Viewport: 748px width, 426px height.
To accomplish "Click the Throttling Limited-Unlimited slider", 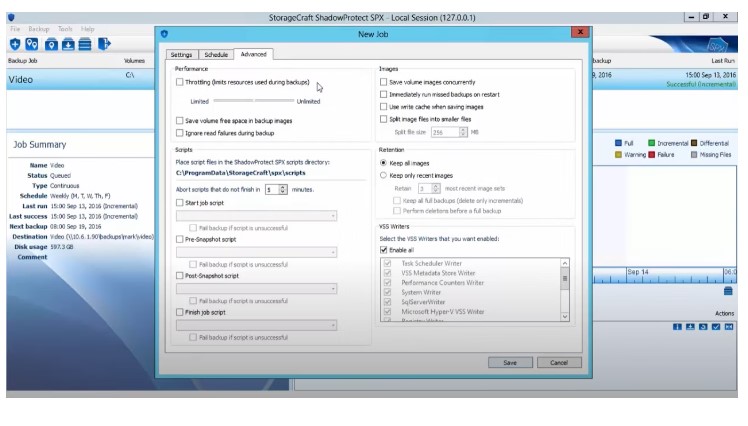I will 254,101.
